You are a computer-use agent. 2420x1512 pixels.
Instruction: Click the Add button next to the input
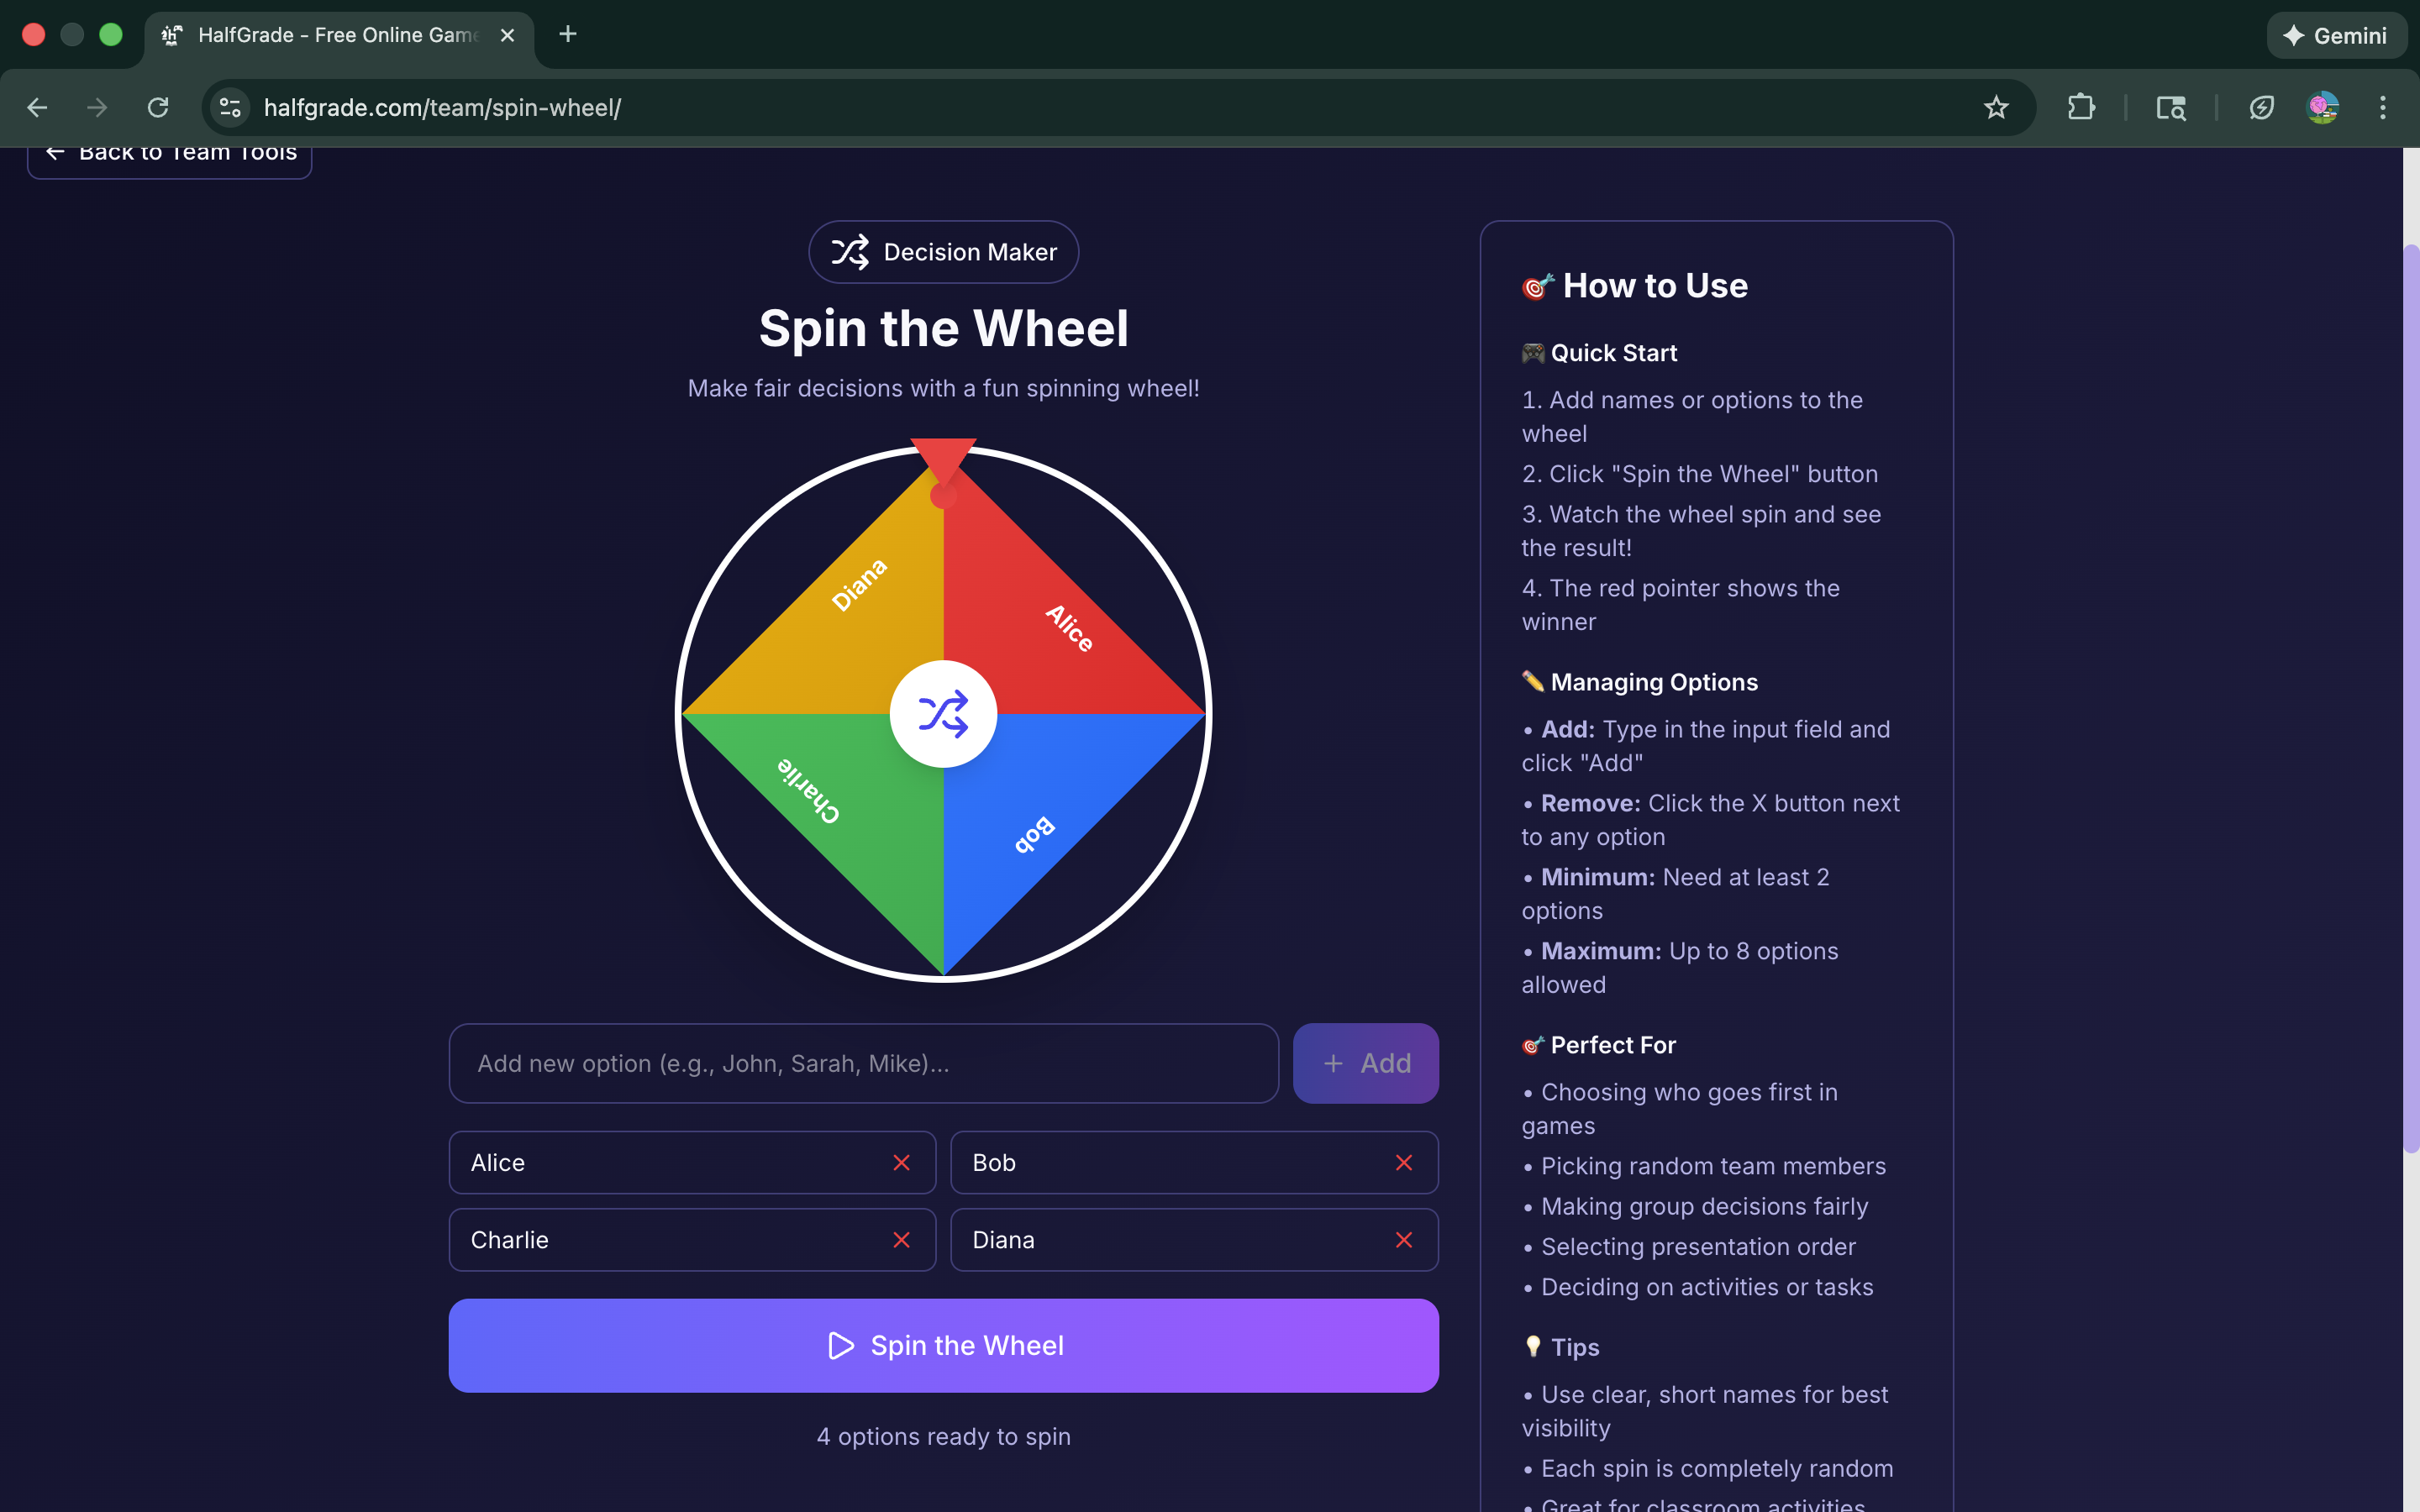1366,1063
